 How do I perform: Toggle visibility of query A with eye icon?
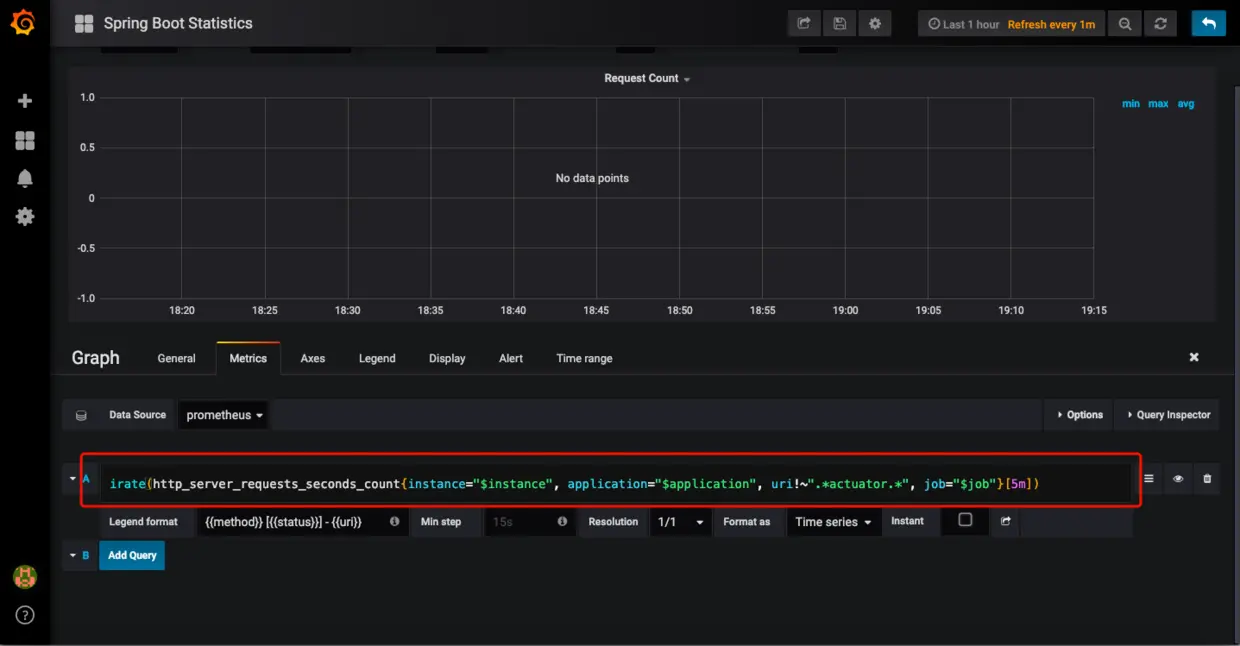click(x=1178, y=479)
